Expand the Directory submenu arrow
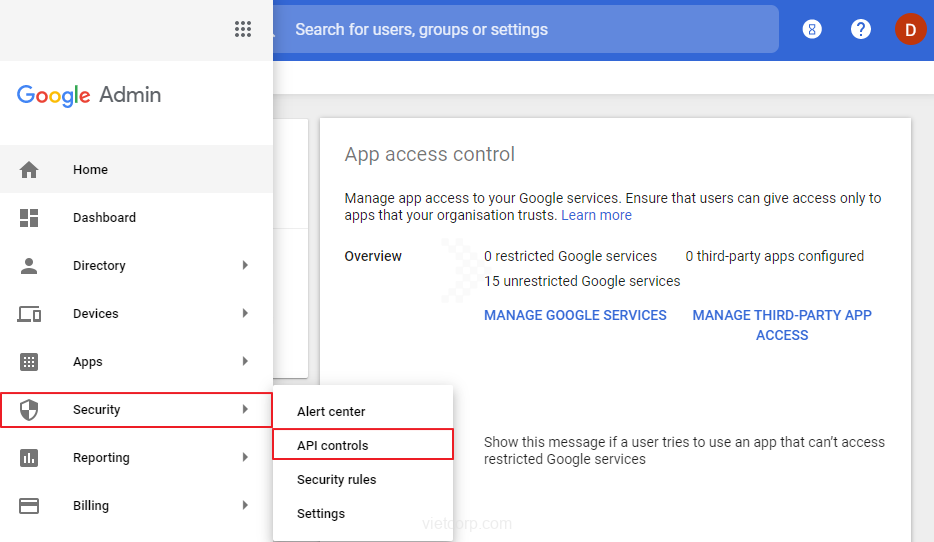The image size is (934, 542). [245, 266]
